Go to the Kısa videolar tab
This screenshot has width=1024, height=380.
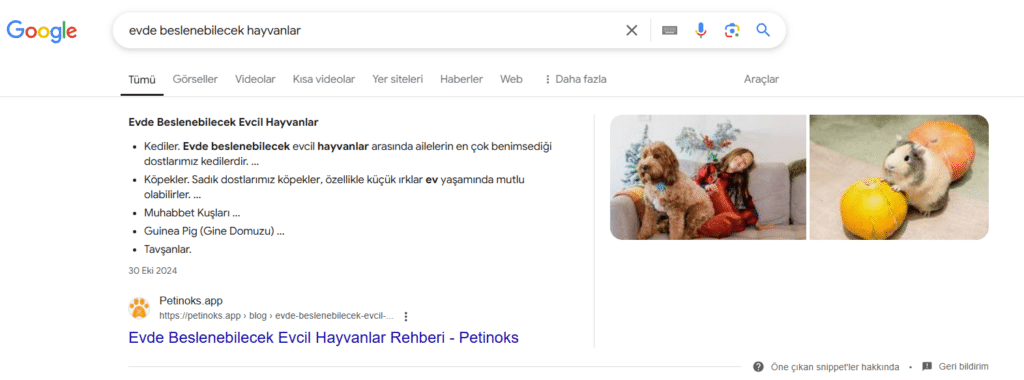[324, 79]
